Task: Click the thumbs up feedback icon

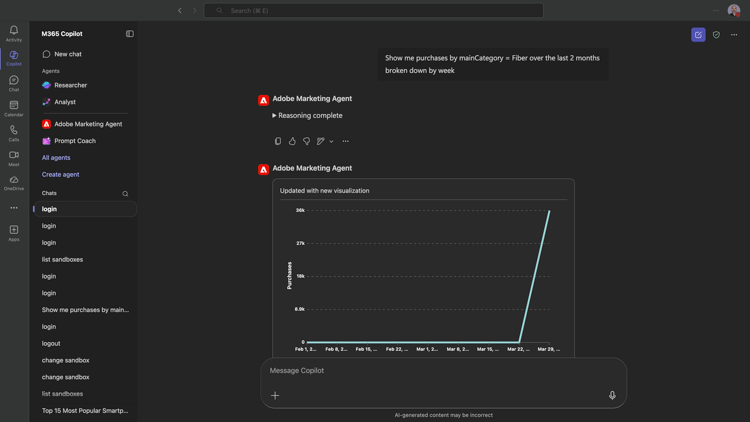Action: 292,141
